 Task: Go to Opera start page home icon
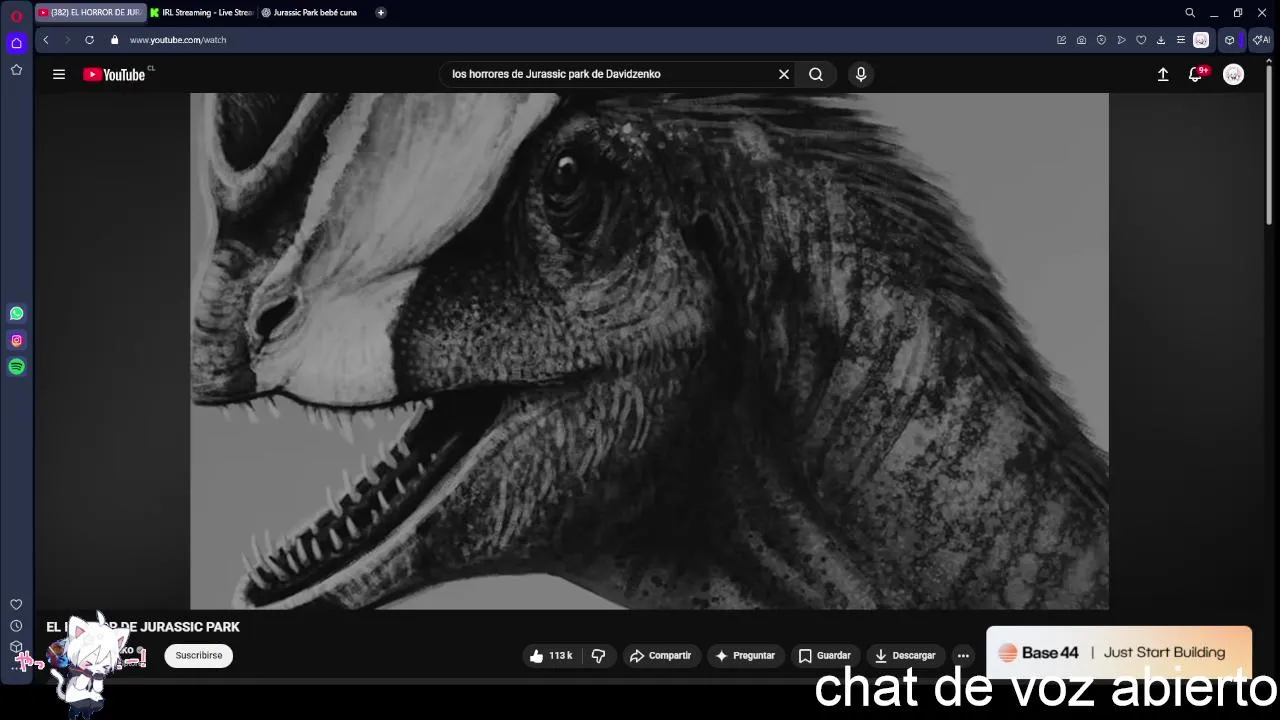[x=16, y=43]
